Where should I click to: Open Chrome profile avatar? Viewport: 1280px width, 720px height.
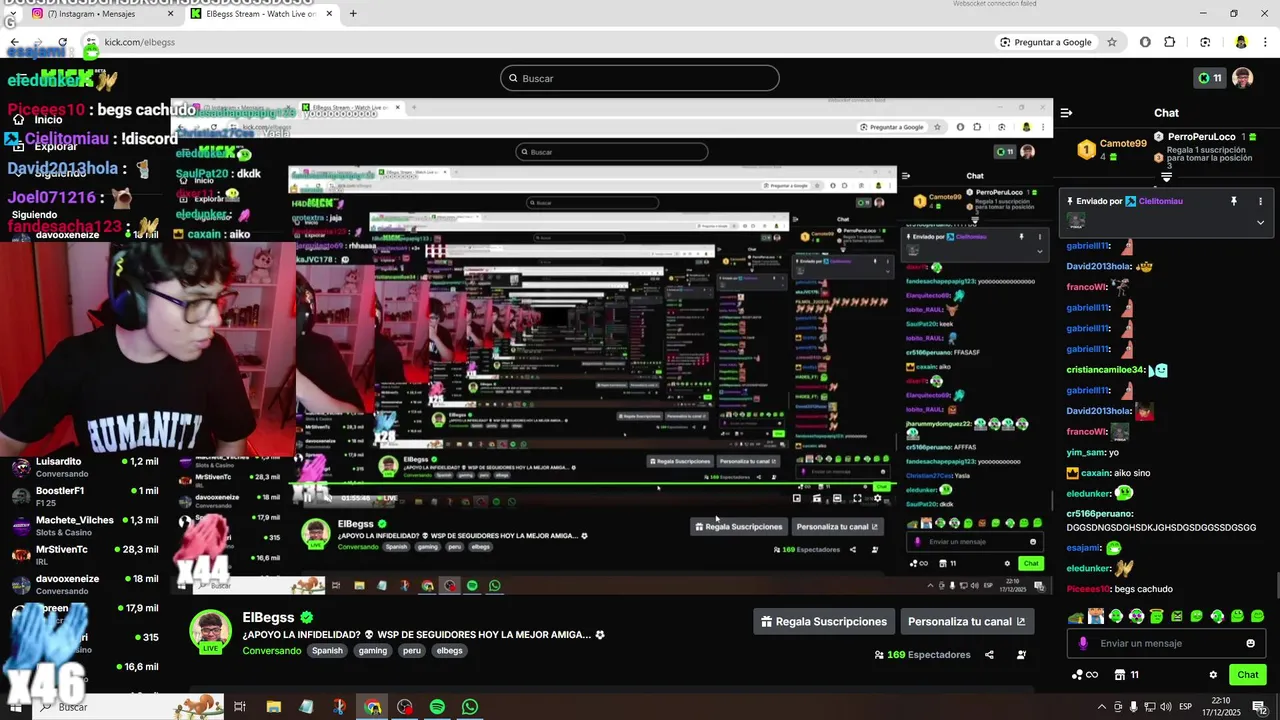[x=1240, y=42]
